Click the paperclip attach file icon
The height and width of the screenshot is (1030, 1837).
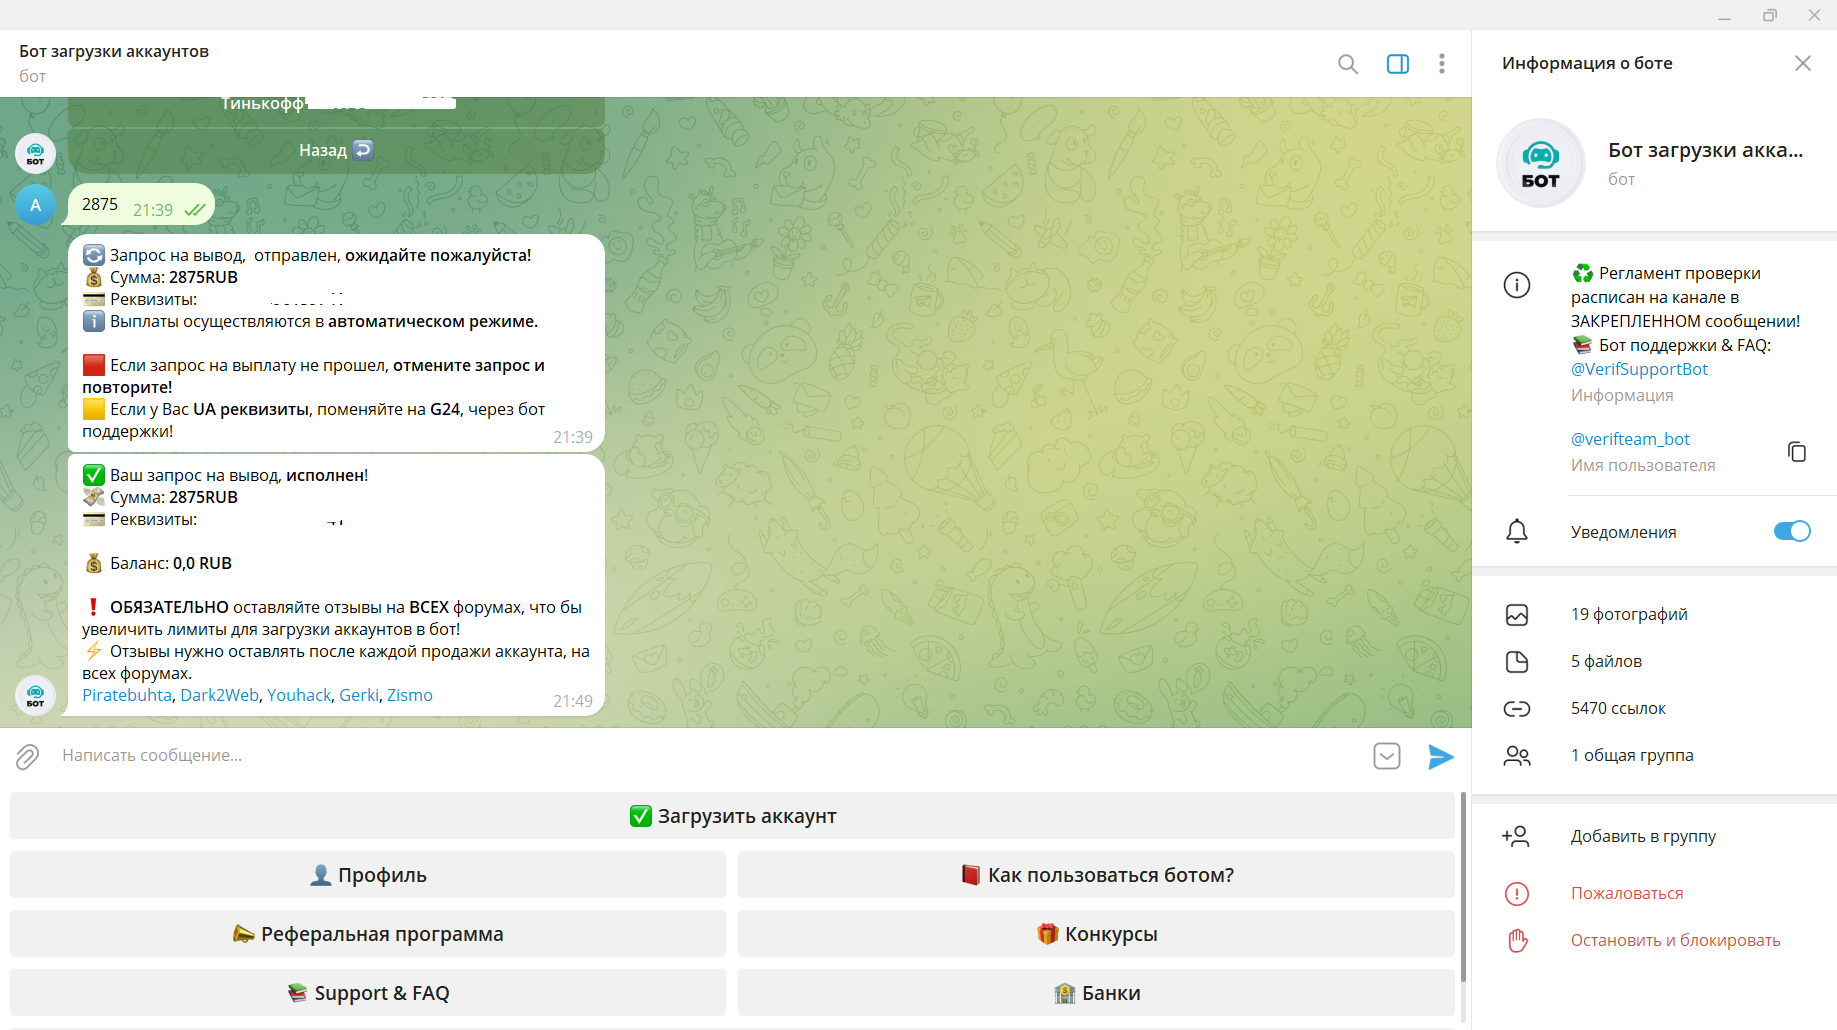click(x=27, y=756)
